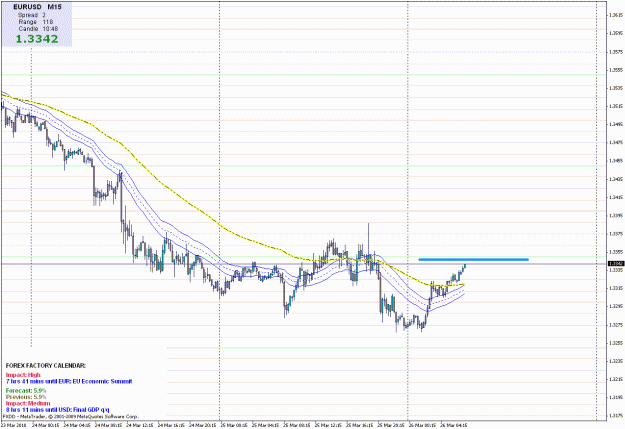The image size is (625, 429).
Task: Click the 1.3375 price axis label
Action: 616,234
